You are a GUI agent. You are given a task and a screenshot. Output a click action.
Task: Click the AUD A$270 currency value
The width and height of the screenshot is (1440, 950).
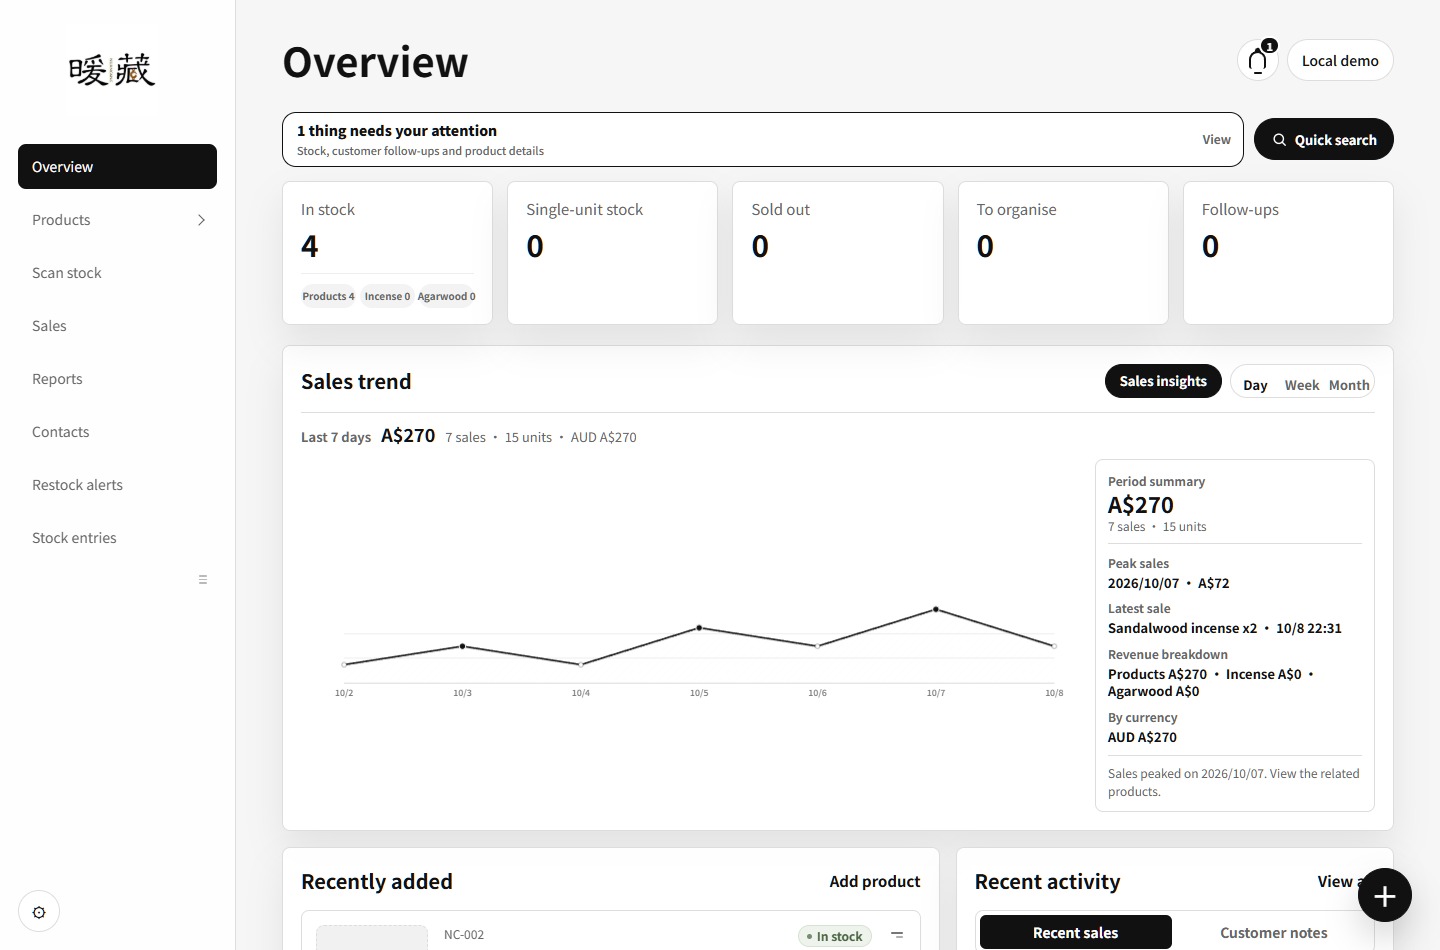1142,737
